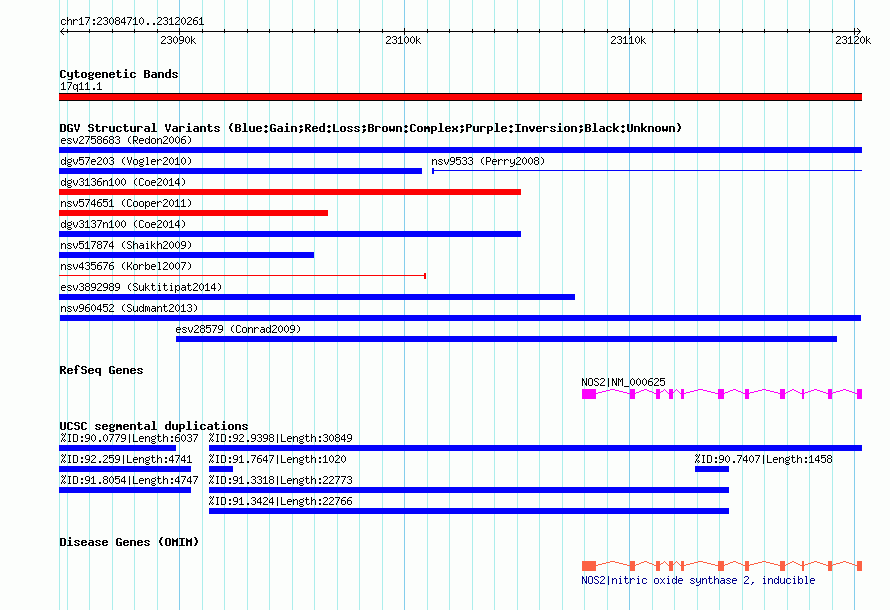Click the %ID:90.7407|Length:1458 label

(x=763, y=460)
